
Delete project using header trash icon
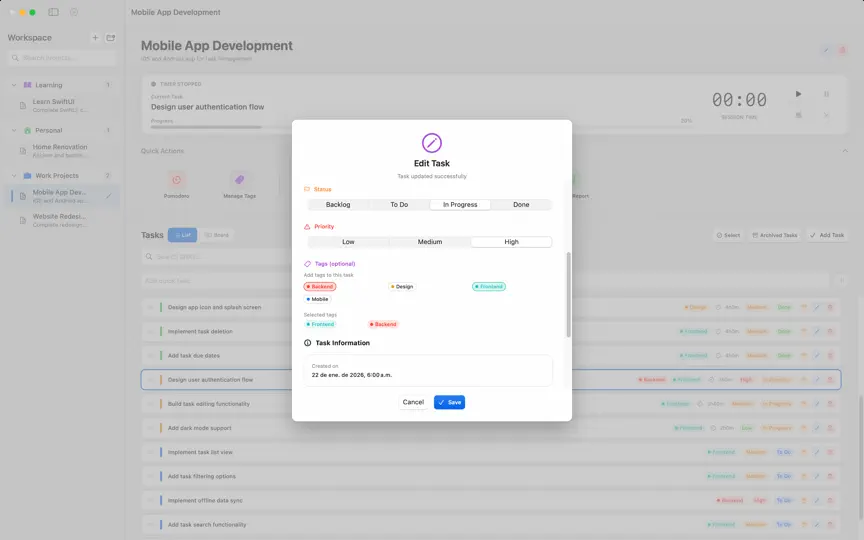(x=842, y=50)
